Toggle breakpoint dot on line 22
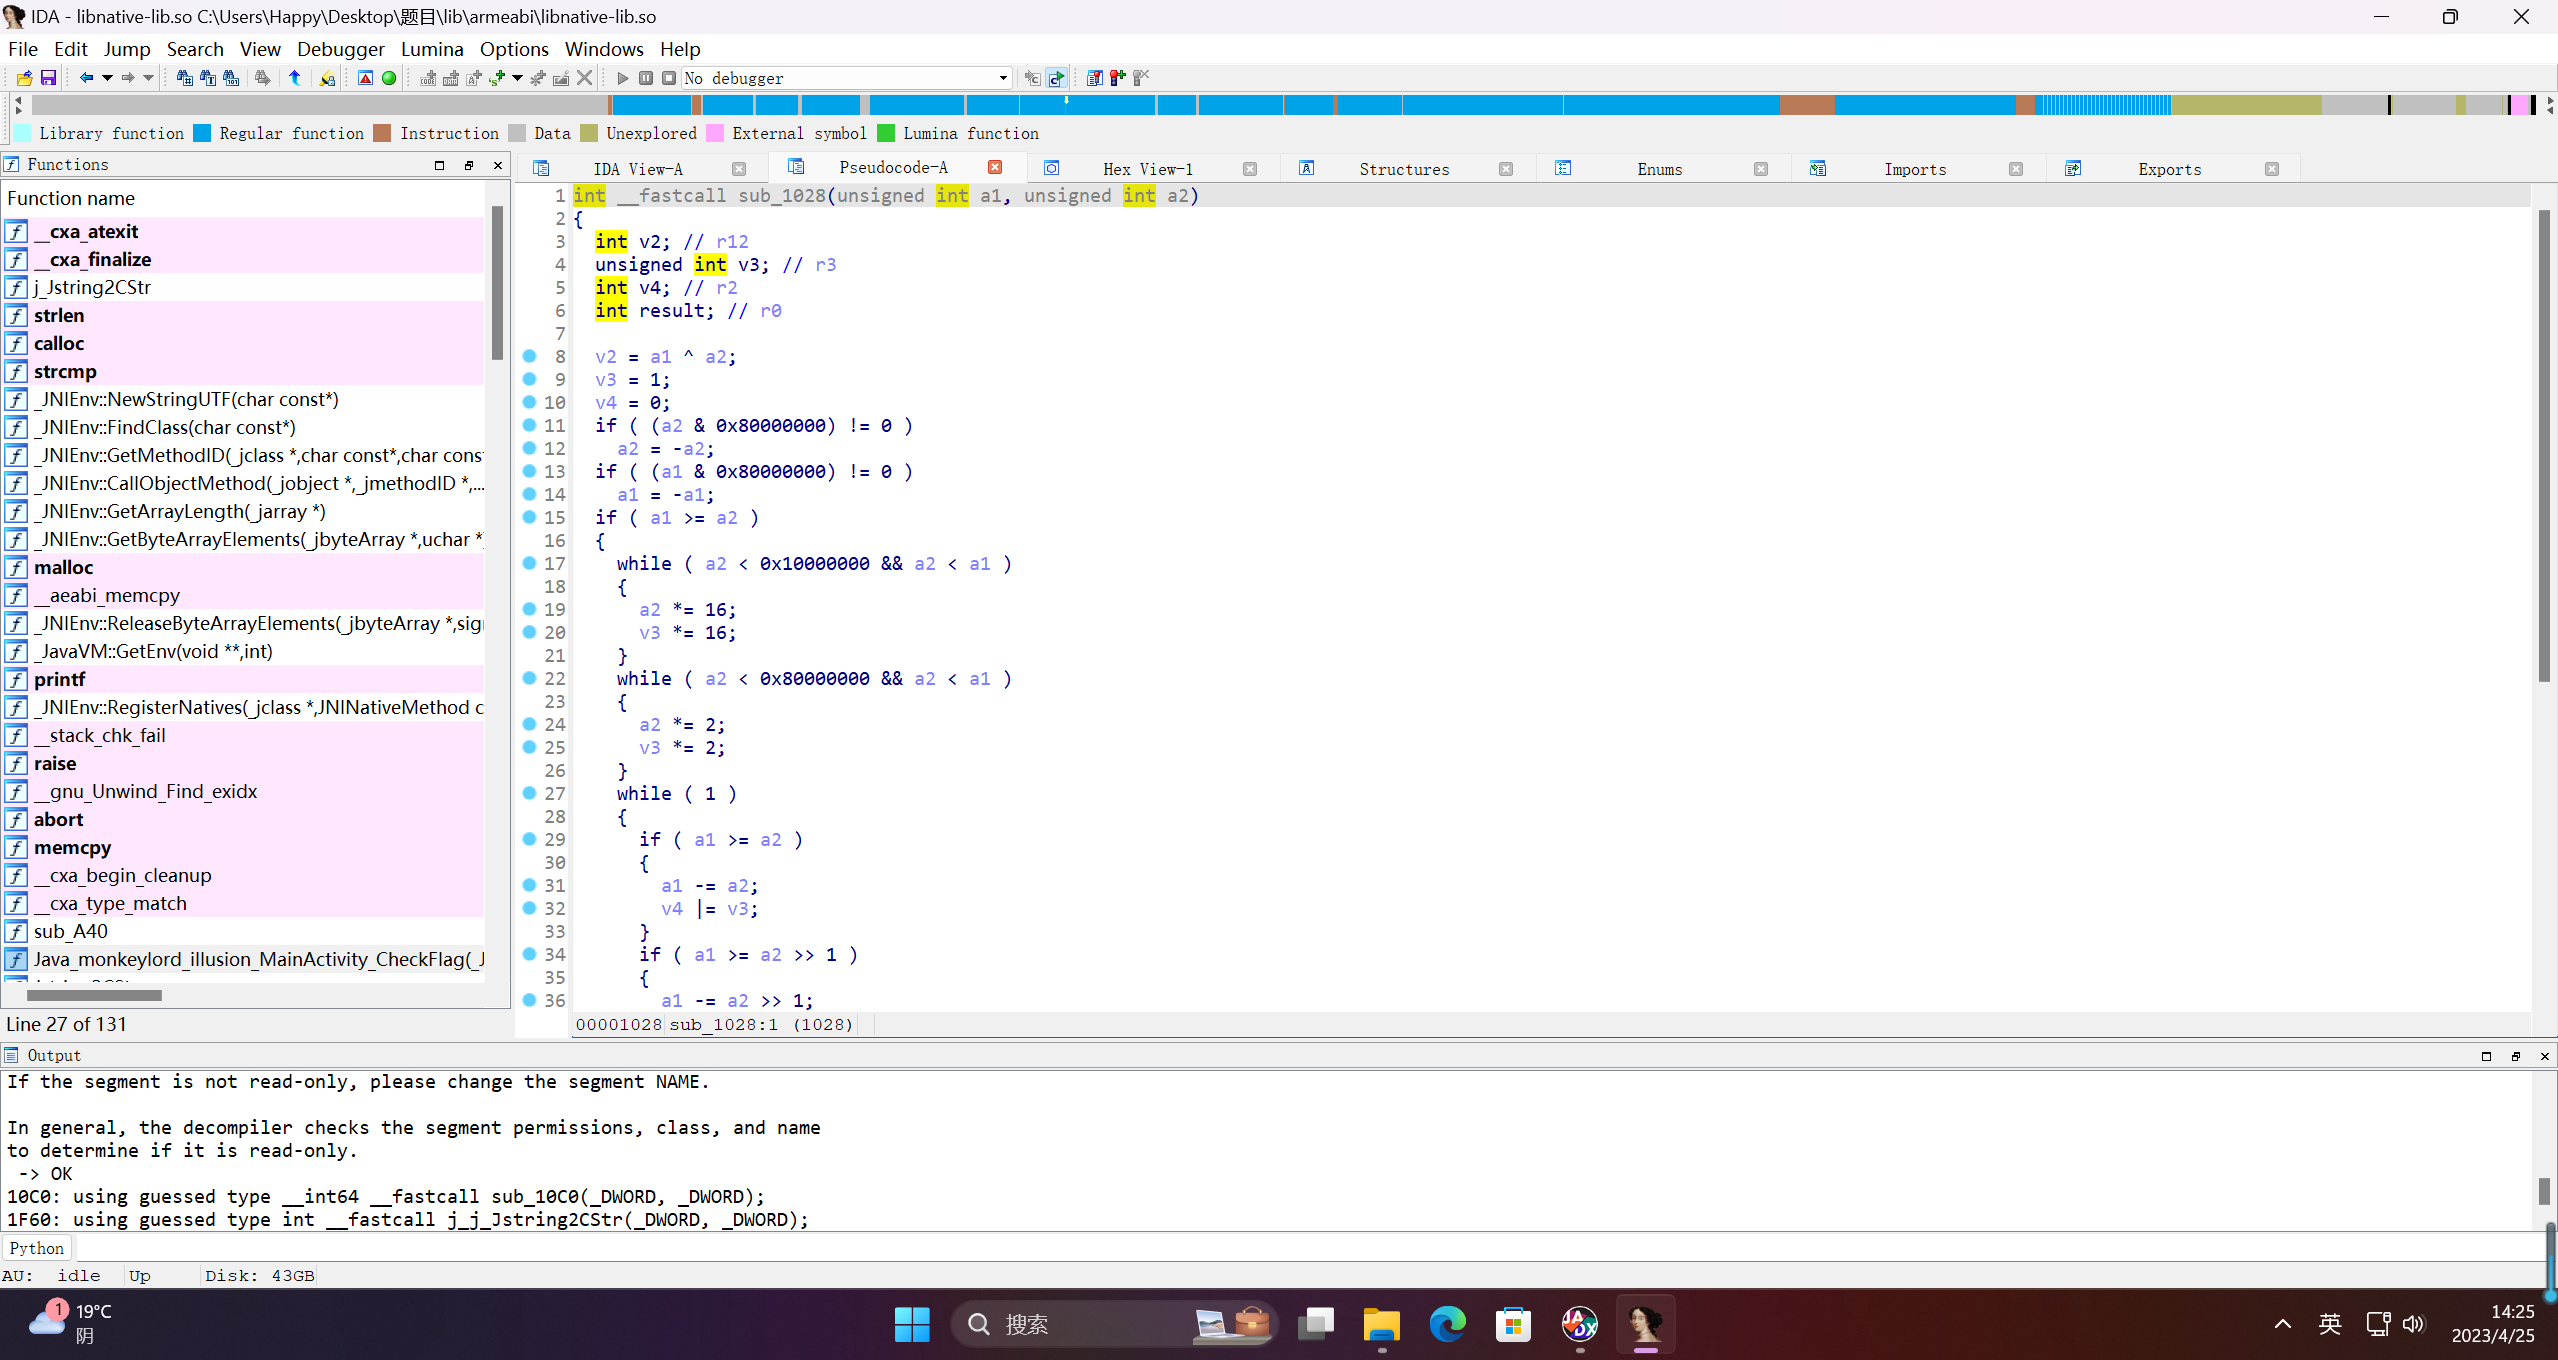This screenshot has height=1360, width=2558. point(530,678)
